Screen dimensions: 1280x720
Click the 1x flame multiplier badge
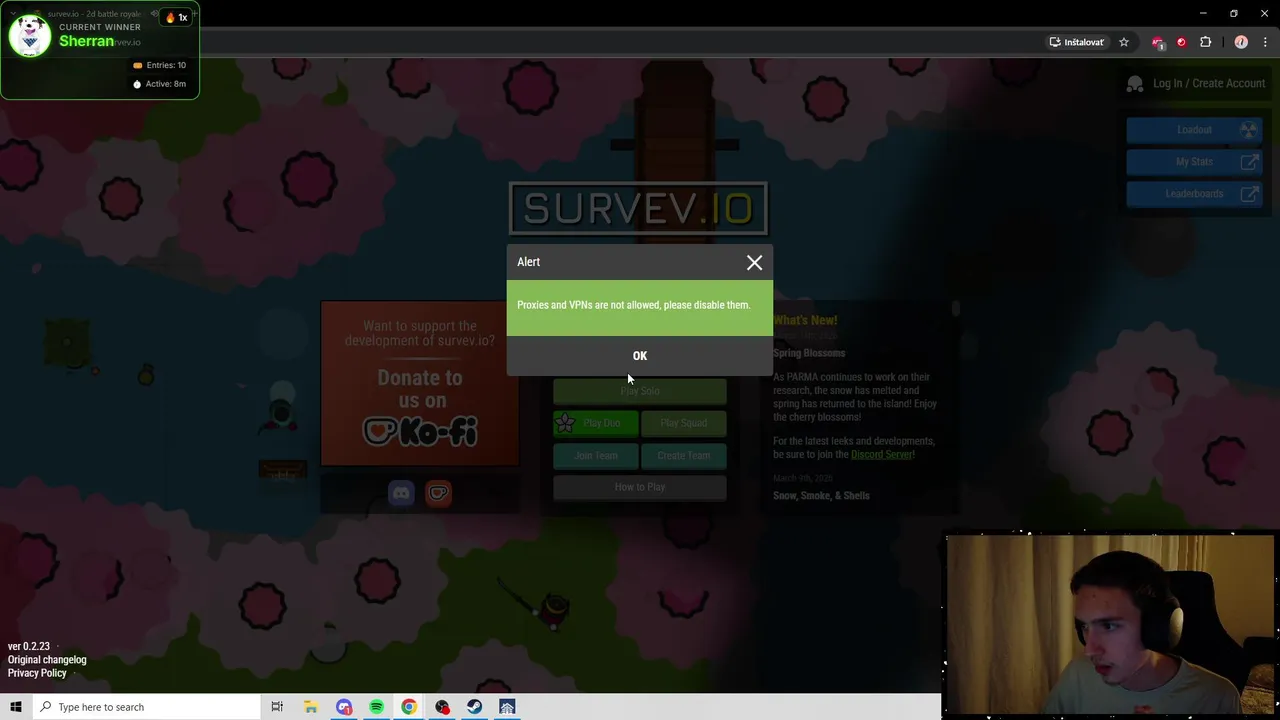pos(177,17)
